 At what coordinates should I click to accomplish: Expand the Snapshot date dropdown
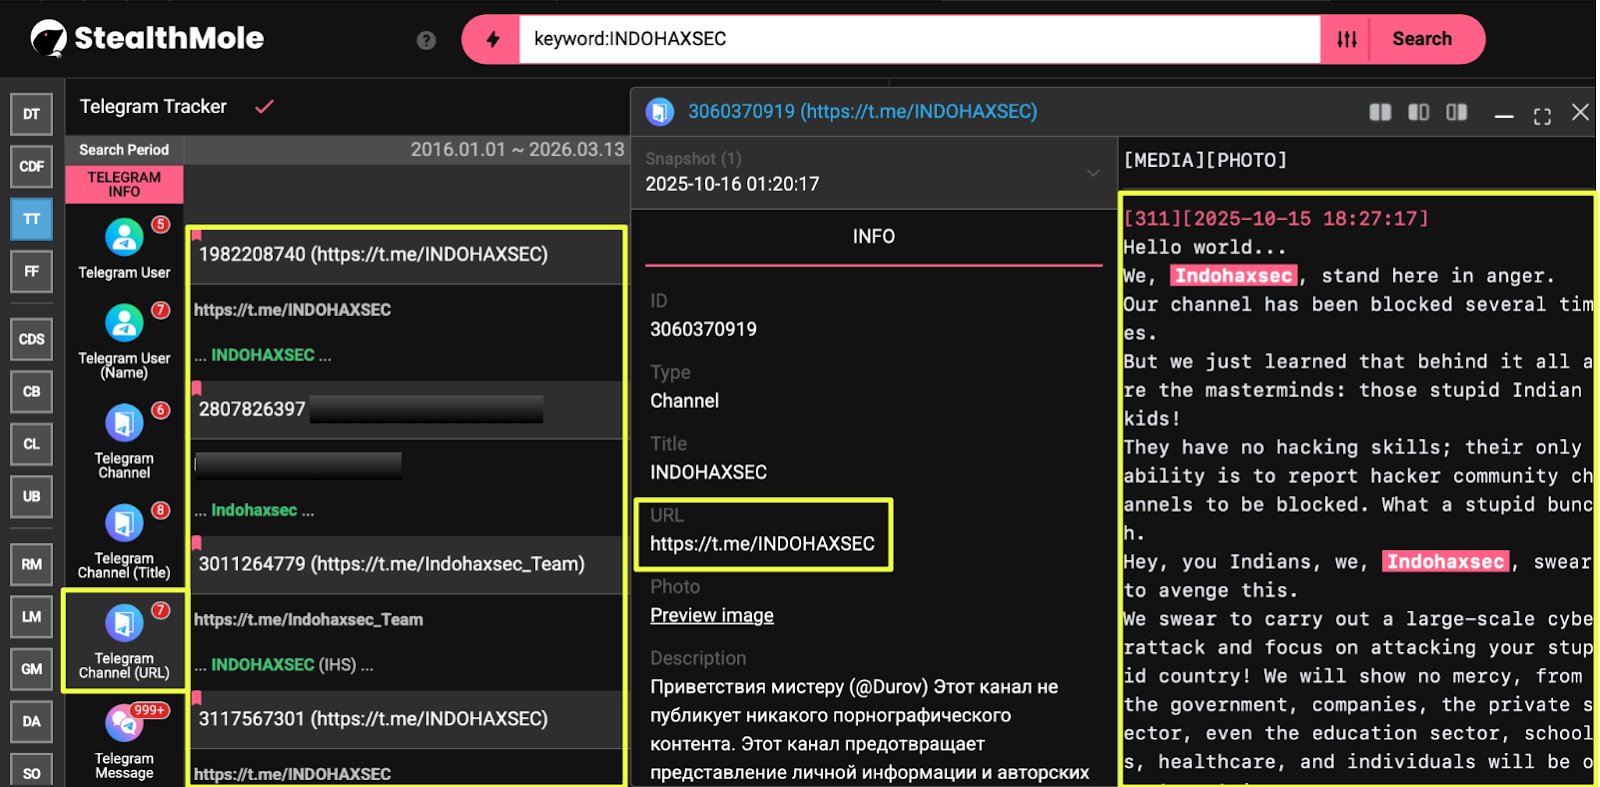point(1093,172)
